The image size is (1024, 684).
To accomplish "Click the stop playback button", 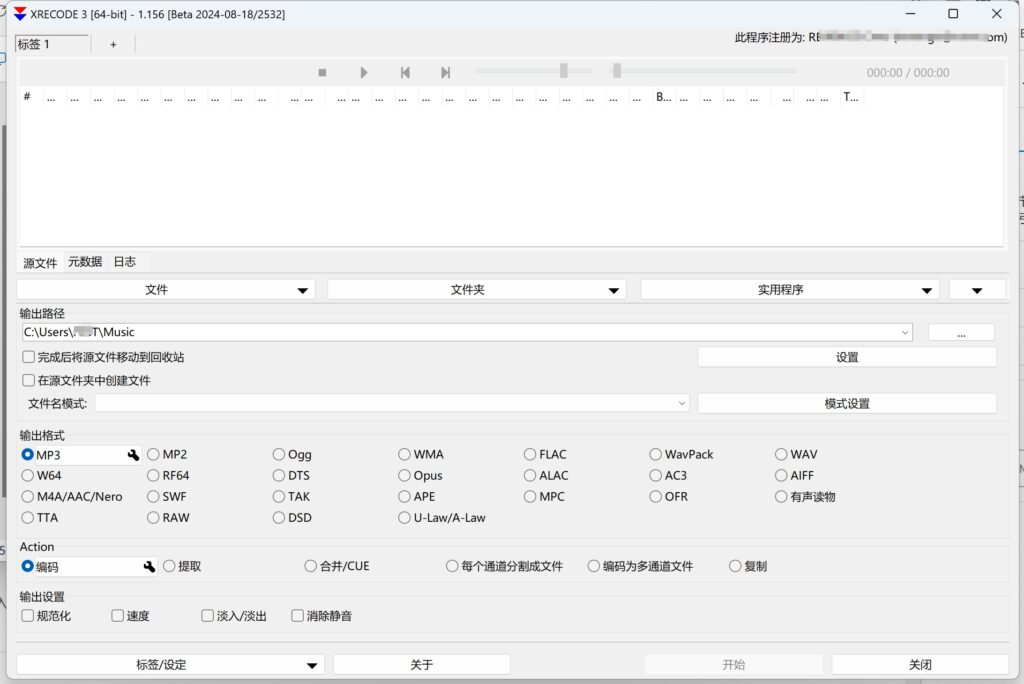I will pyautogui.click(x=322, y=73).
